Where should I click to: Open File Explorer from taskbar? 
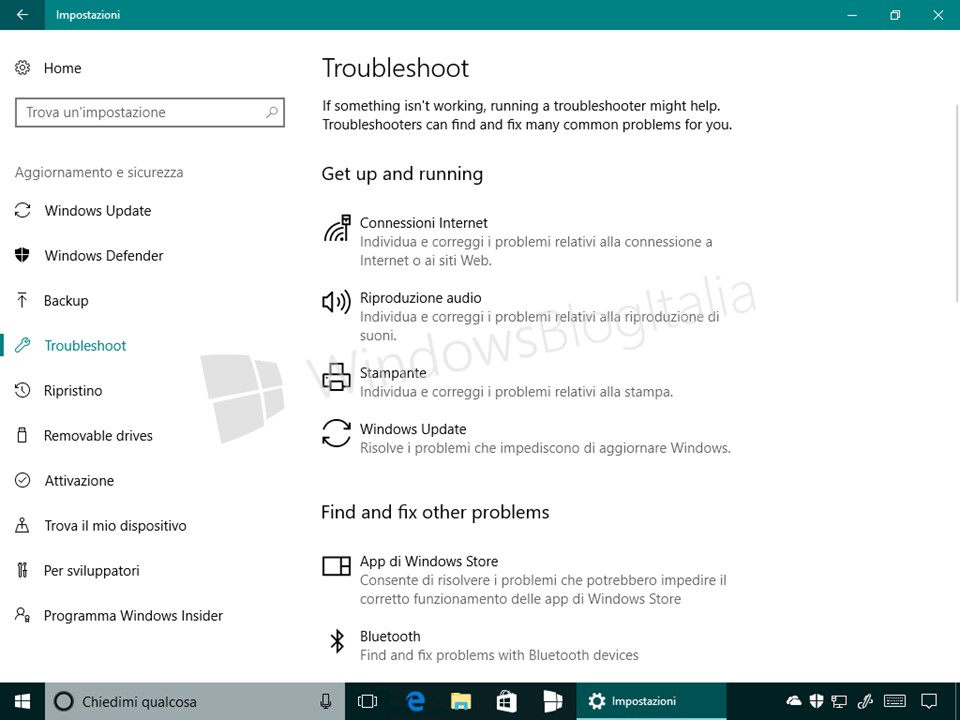click(461, 702)
